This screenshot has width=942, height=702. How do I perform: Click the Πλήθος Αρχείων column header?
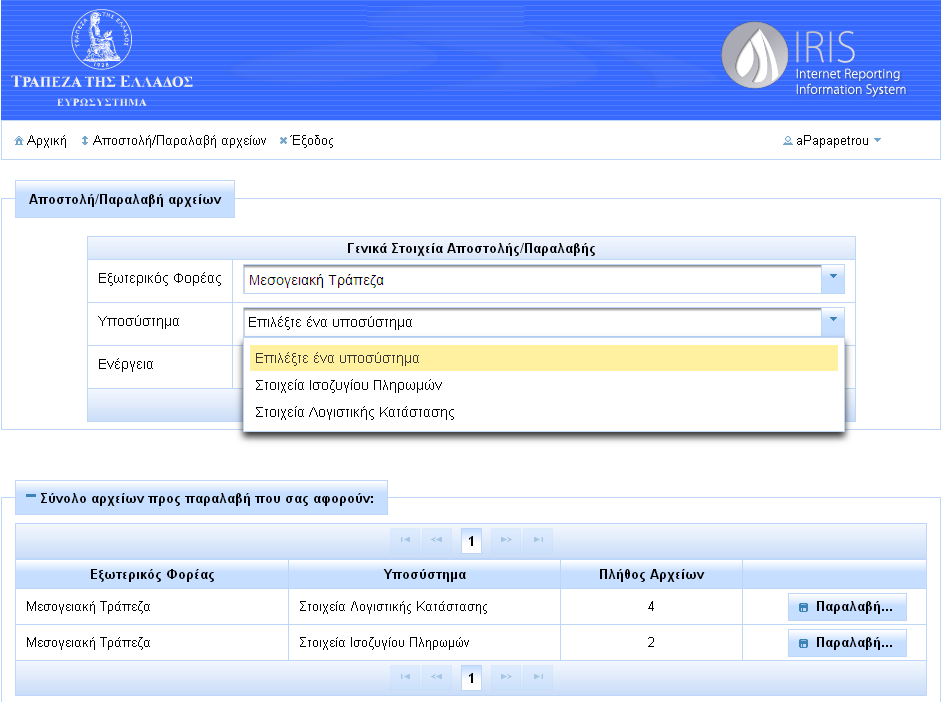(x=652, y=575)
